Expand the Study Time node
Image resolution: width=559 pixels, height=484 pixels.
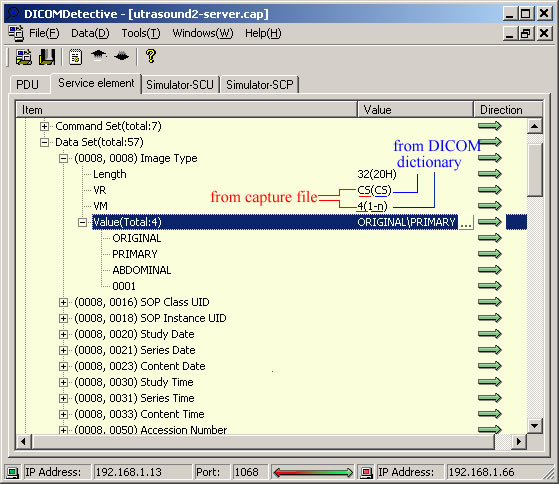tap(63, 382)
